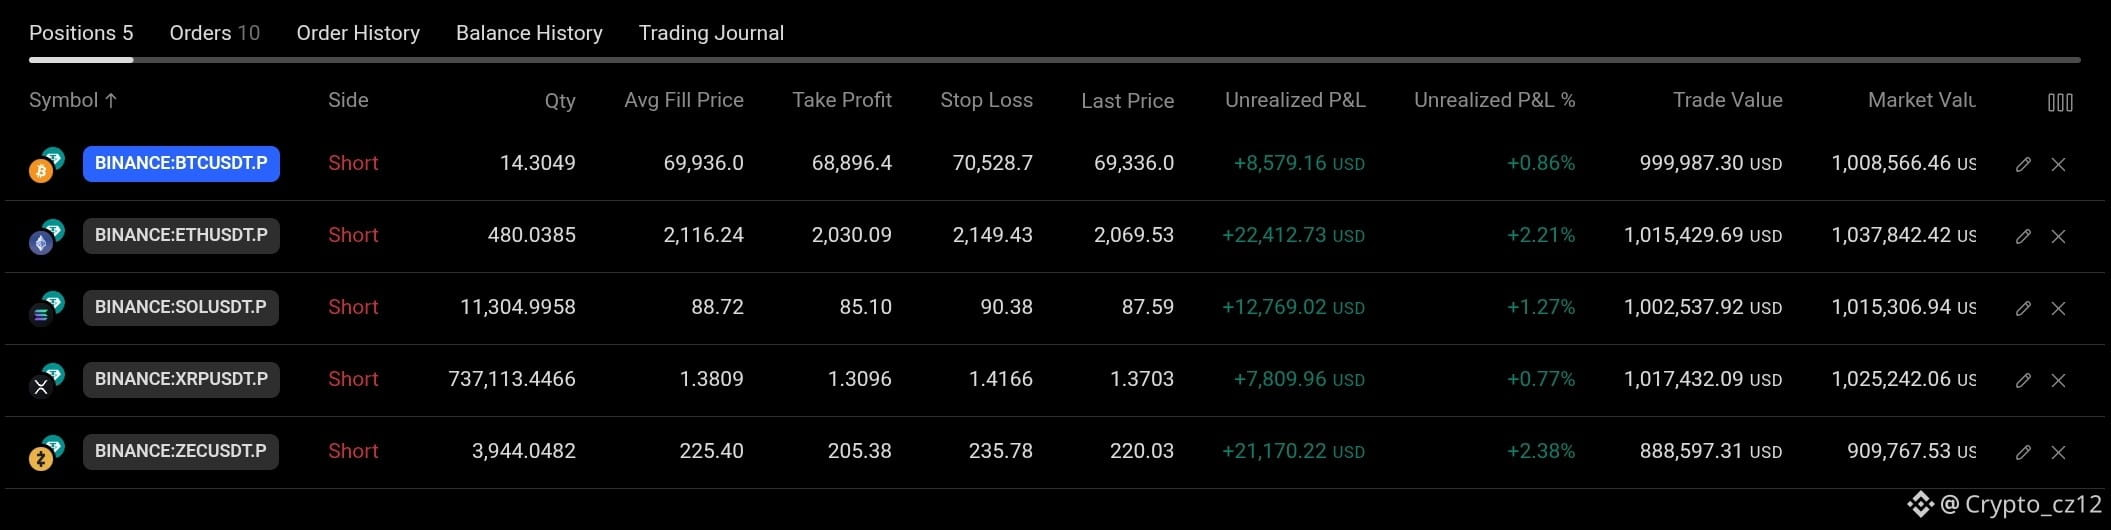Image resolution: width=2111 pixels, height=530 pixels.
Task: Close the BTCUSDT.P position with X icon
Action: [x=2058, y=164]
